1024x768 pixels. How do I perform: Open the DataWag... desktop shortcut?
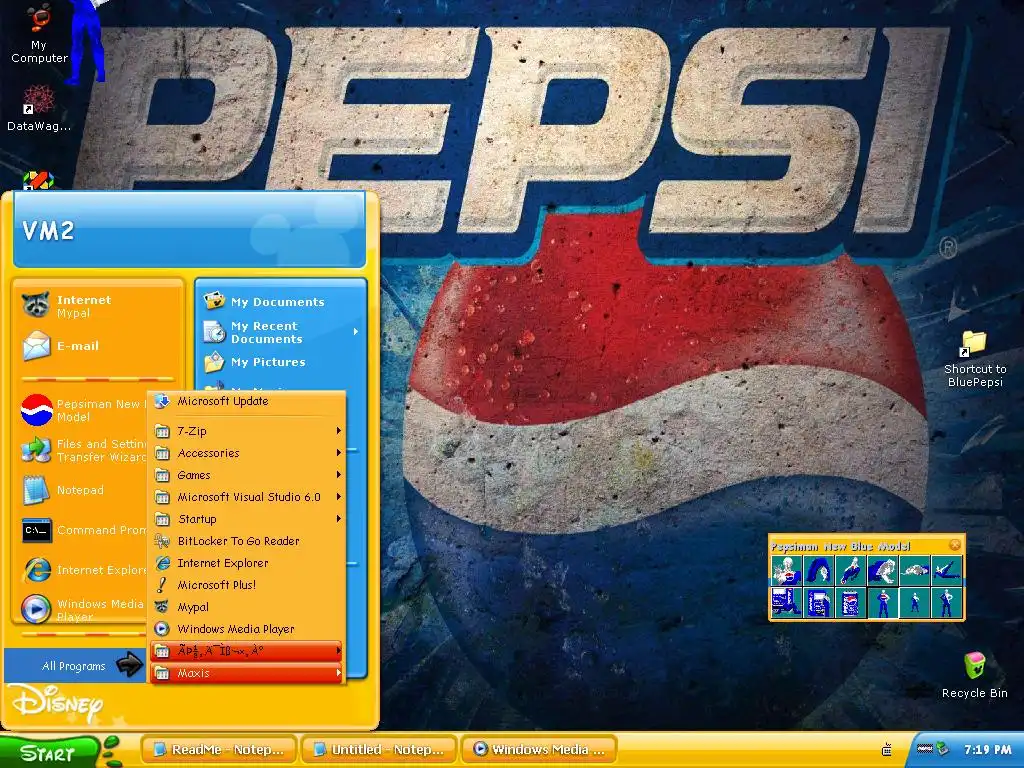tap(39, 108)
